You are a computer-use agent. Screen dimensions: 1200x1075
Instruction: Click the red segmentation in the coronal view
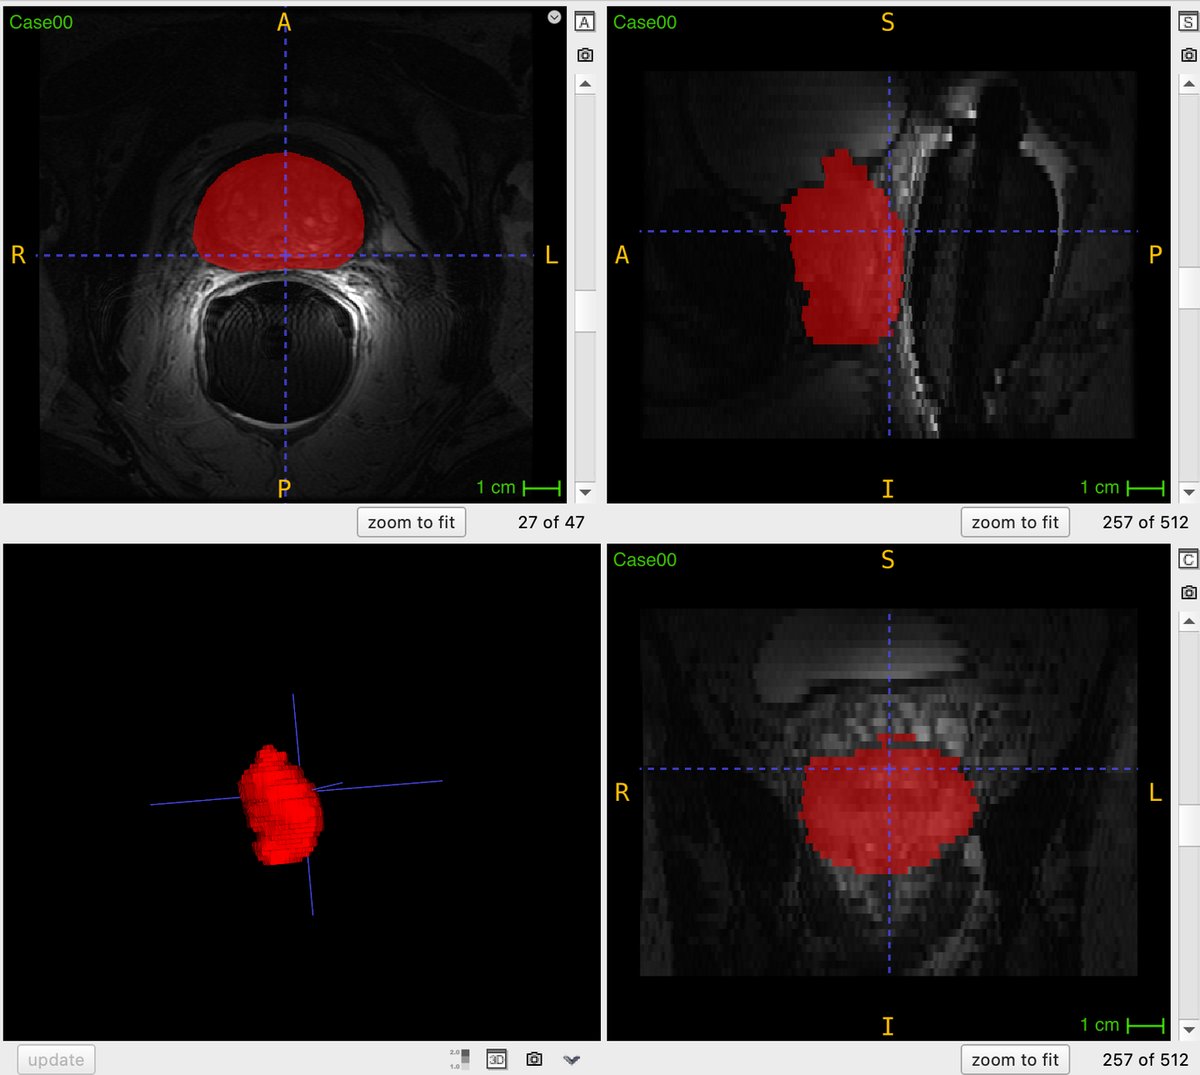point(888,810)
